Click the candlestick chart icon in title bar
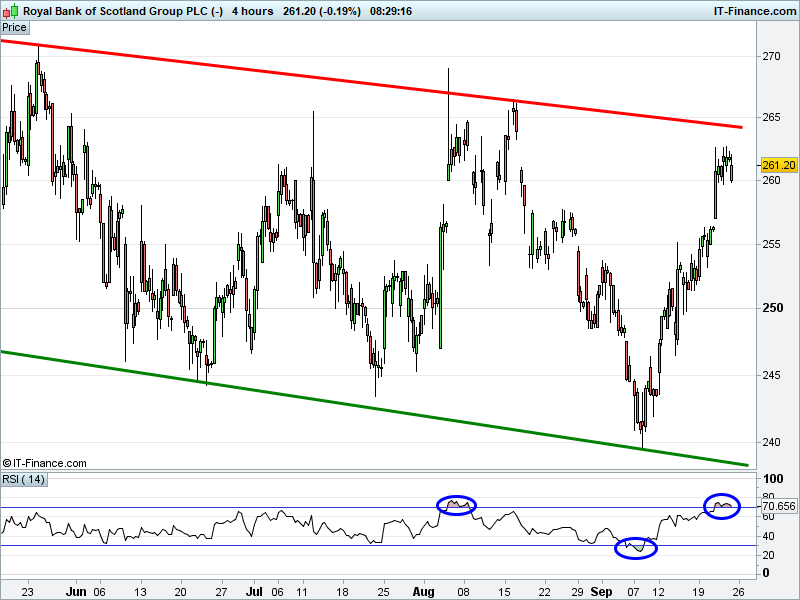Image resolution: width=800 pixels, height=600 pixels. 10,10
